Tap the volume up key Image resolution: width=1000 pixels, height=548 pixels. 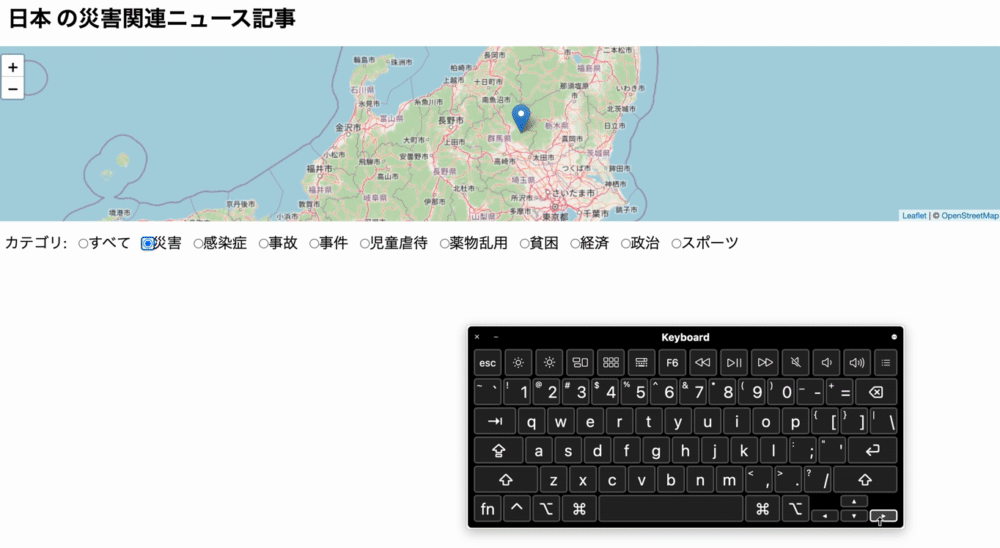pos(857,362)
